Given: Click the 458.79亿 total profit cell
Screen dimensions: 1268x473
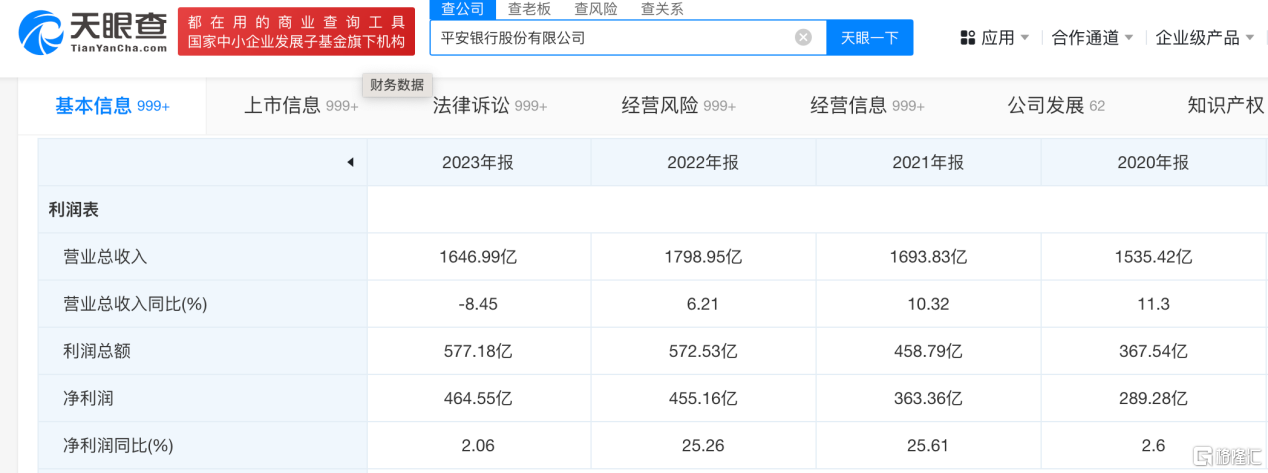Looking at the screenshot, I should pos(928,351).
